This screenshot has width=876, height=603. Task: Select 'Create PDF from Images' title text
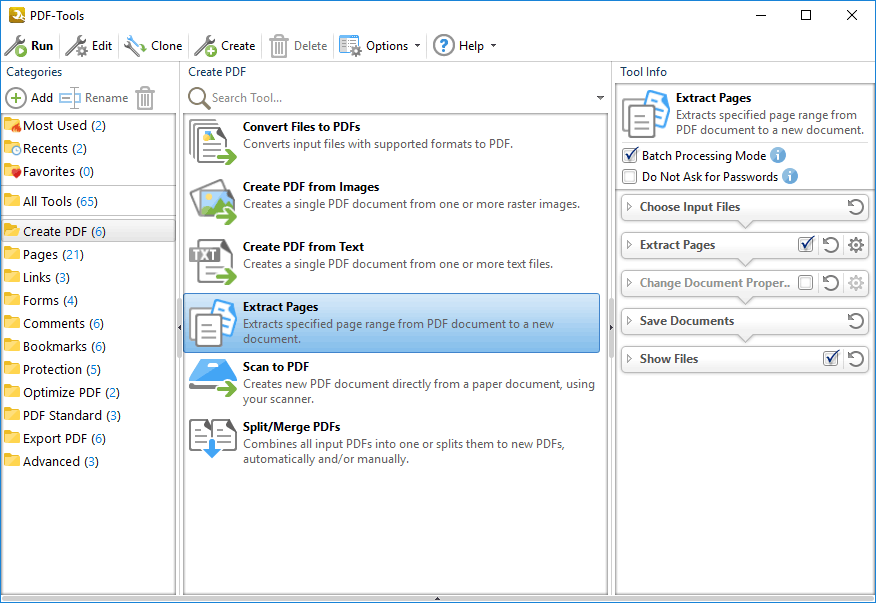coord(311,187)
